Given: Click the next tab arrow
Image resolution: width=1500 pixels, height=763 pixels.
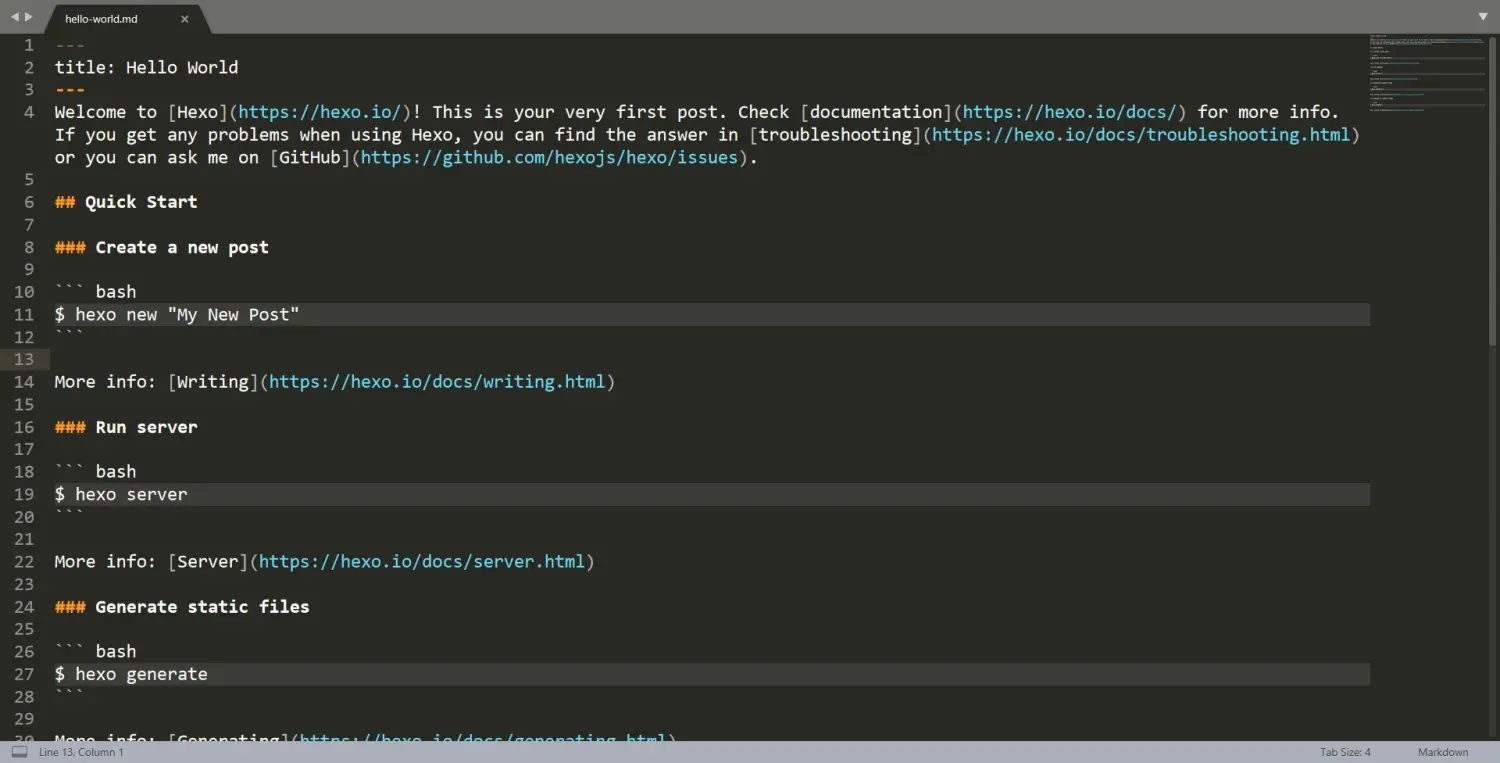Looking at the screenshot, I should point(28,17).
